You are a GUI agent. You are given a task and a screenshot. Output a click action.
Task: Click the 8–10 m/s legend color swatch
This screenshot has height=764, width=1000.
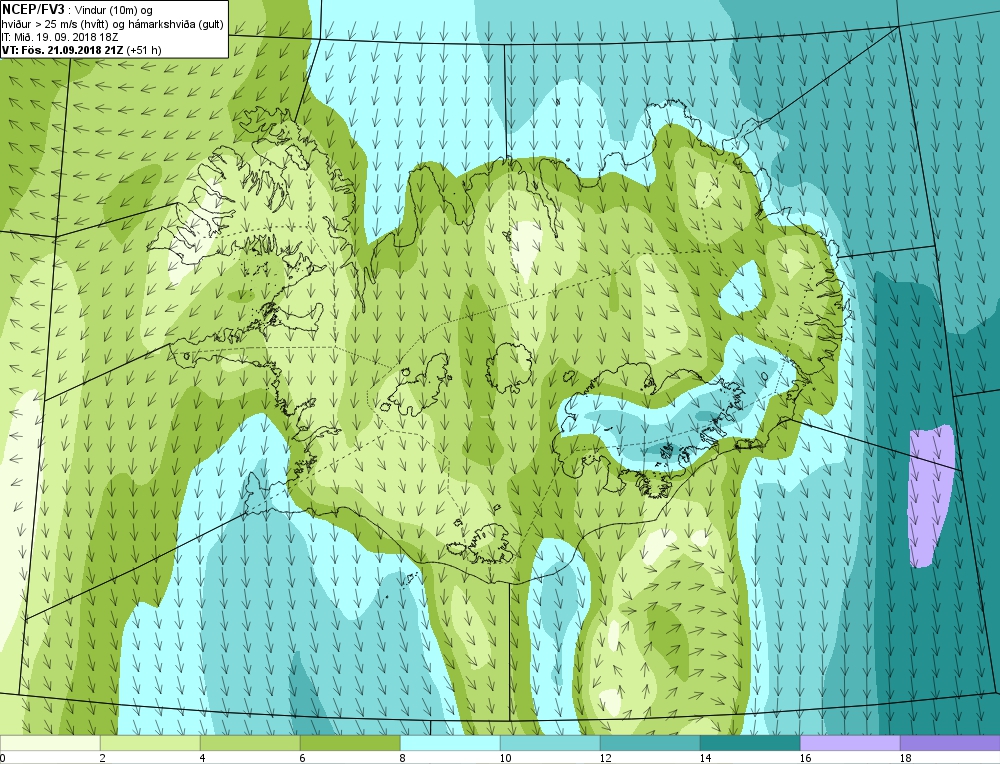click(450, 743)
